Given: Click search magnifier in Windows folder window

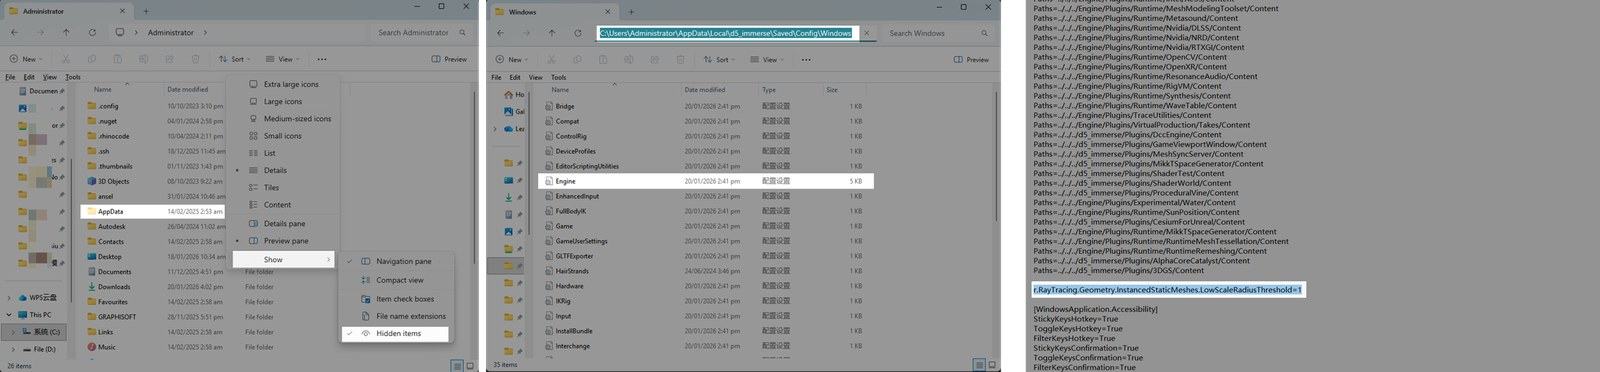Looking at the screenshot, I should coord(984,33).
